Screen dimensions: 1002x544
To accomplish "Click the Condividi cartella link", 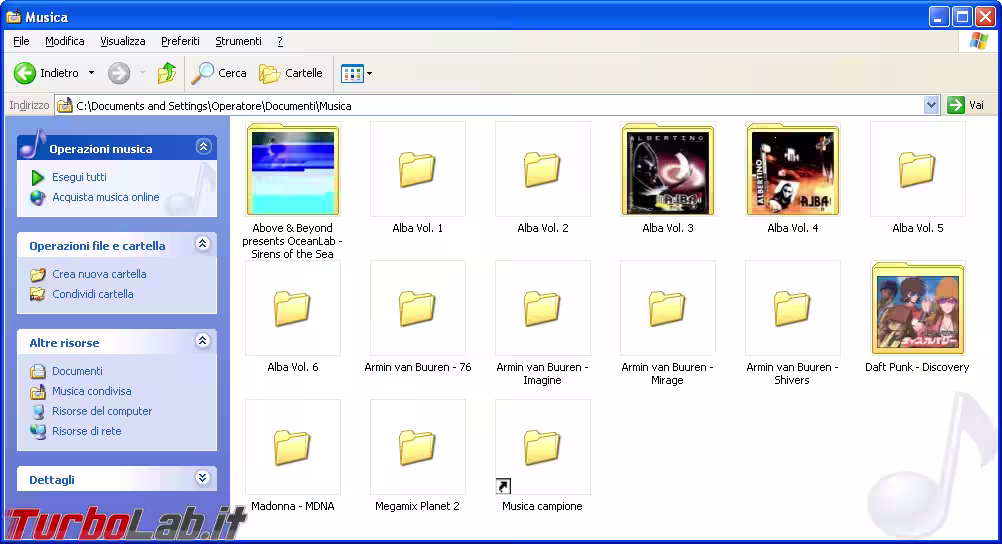I will point(93,294).
